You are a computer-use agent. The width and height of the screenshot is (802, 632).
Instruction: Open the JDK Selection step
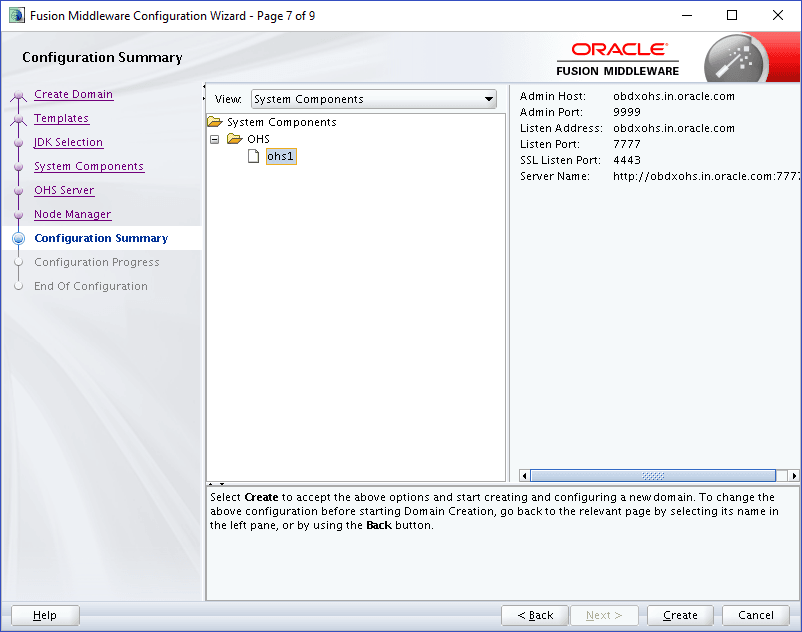coord(69,143)
